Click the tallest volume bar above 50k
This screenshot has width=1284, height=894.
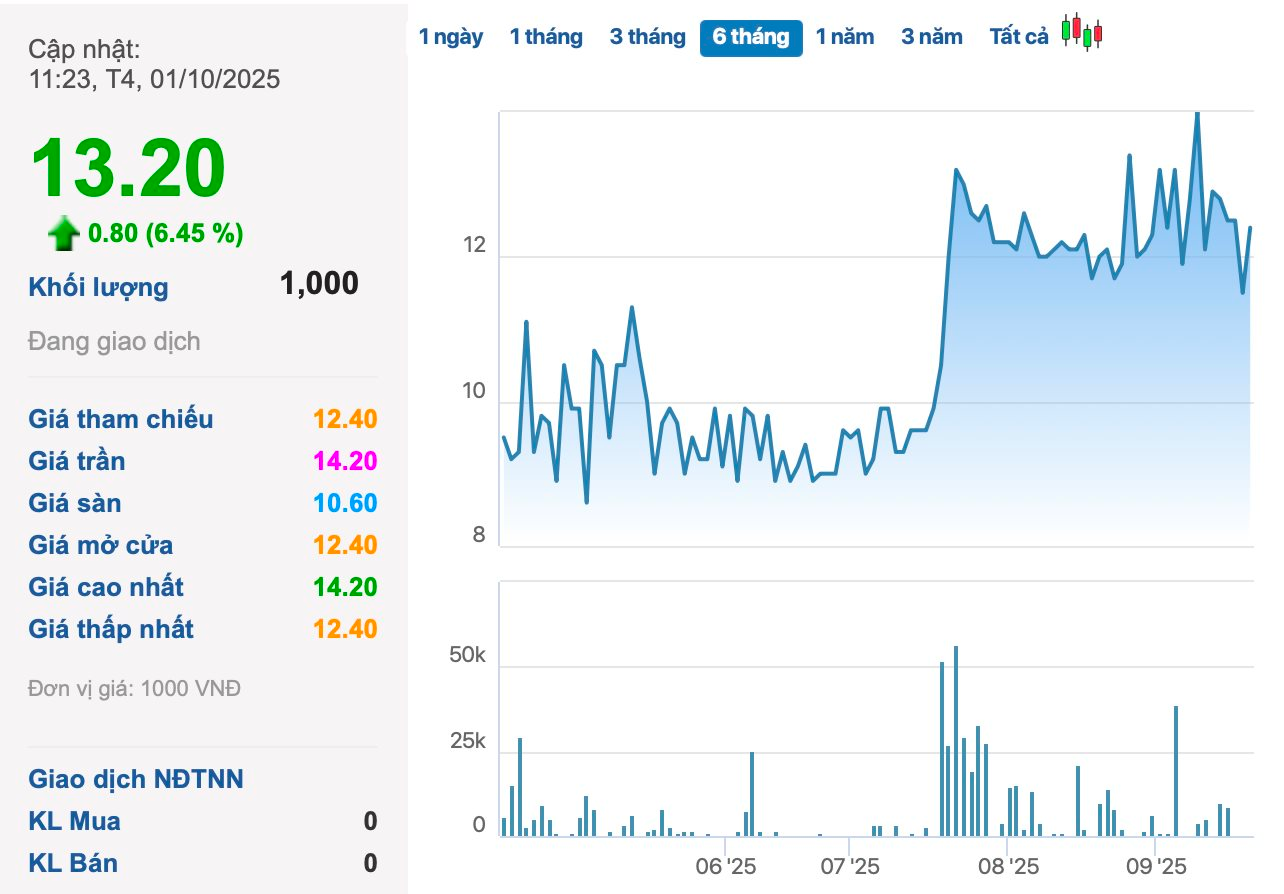956,740
